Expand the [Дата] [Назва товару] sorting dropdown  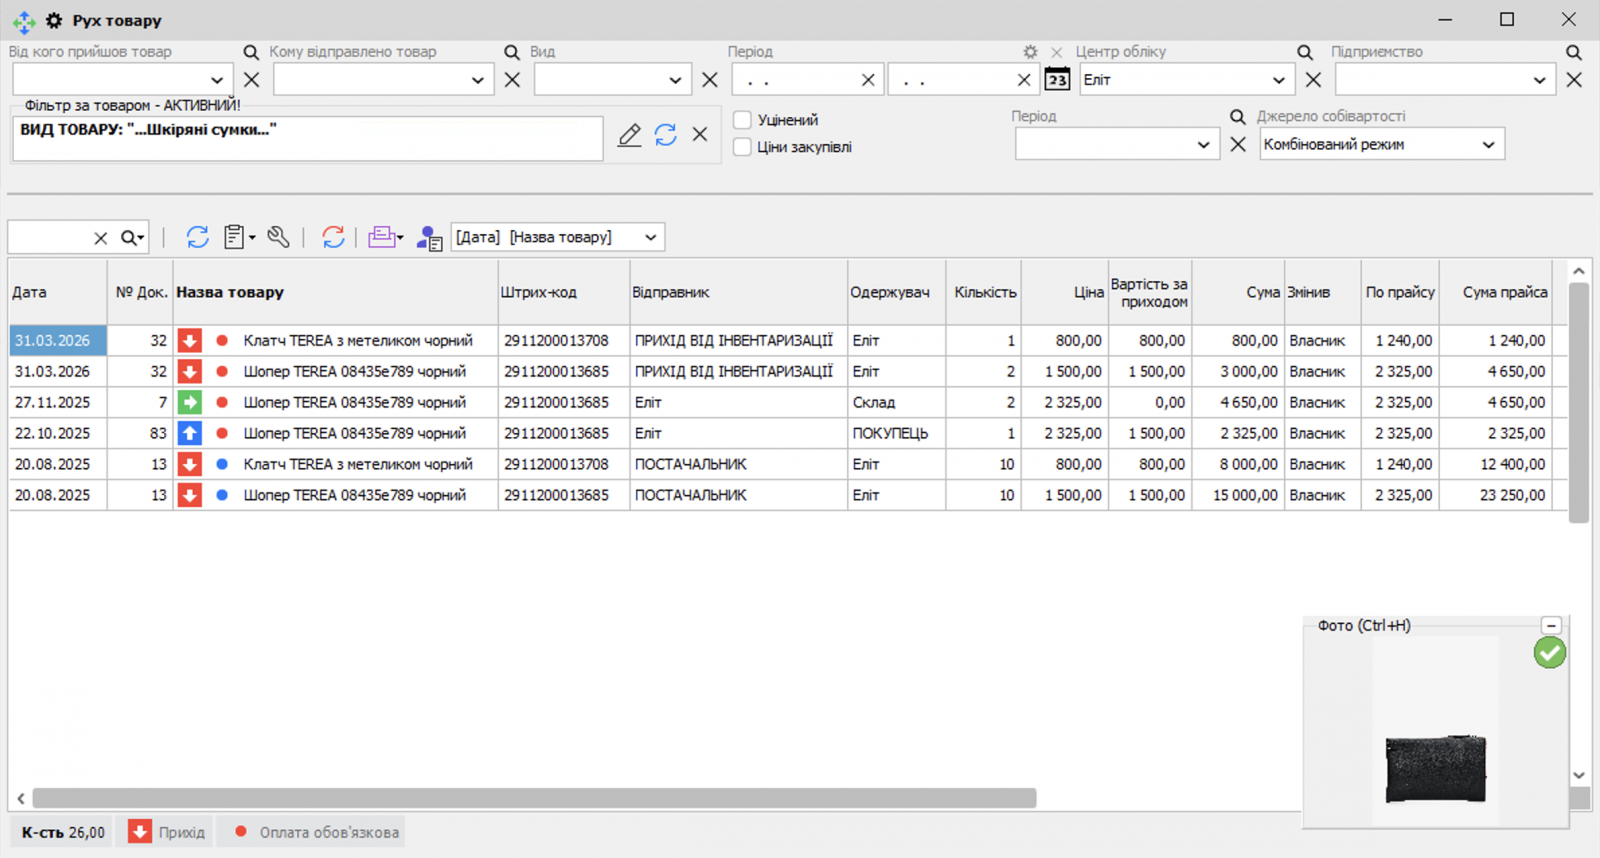point(650,237)
